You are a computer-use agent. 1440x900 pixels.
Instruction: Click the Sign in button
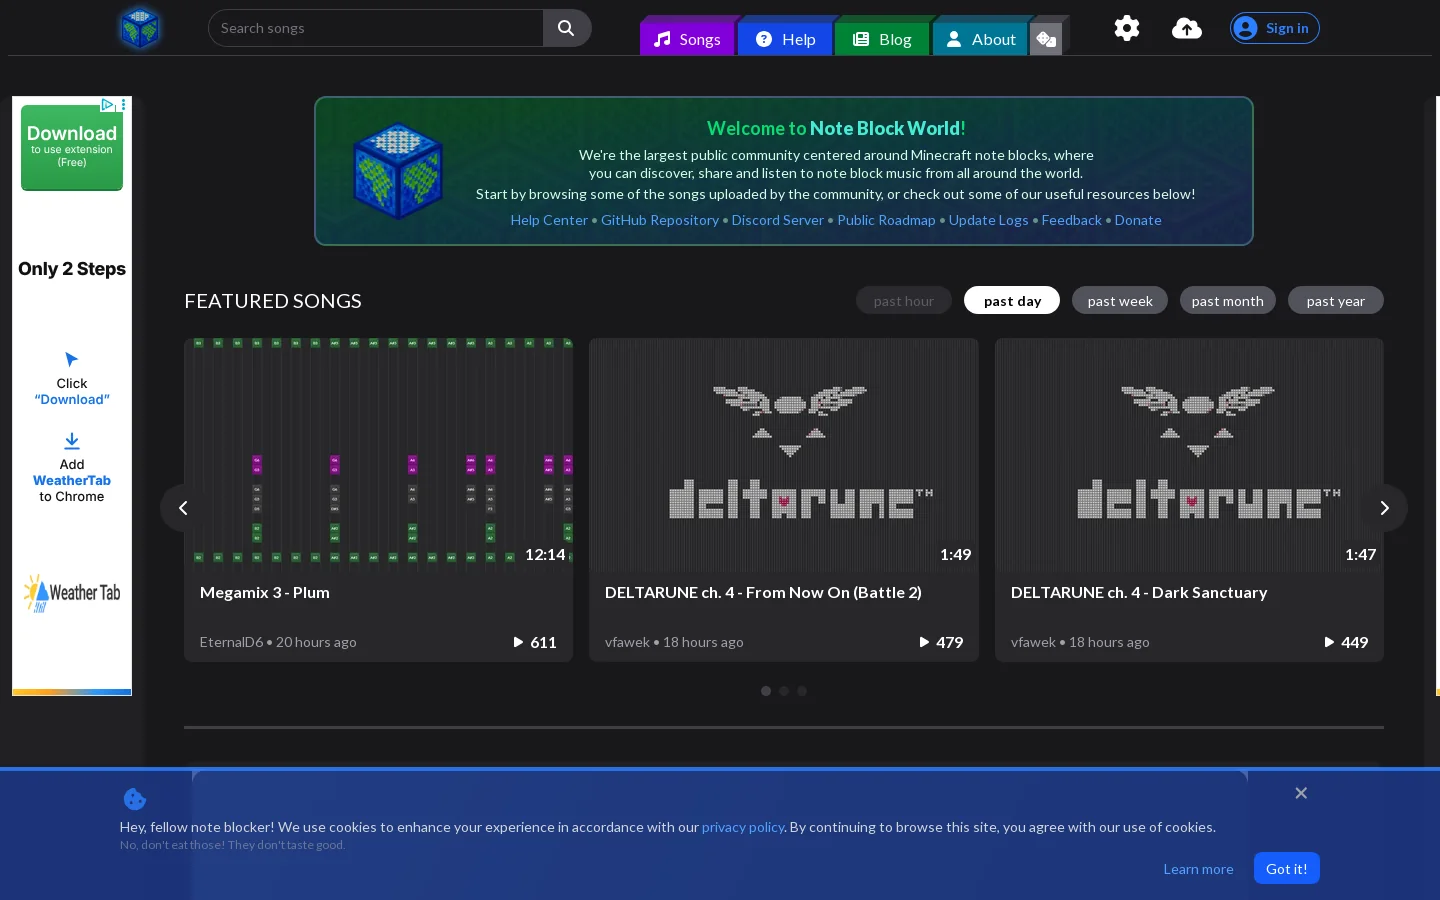point(1275,28)
